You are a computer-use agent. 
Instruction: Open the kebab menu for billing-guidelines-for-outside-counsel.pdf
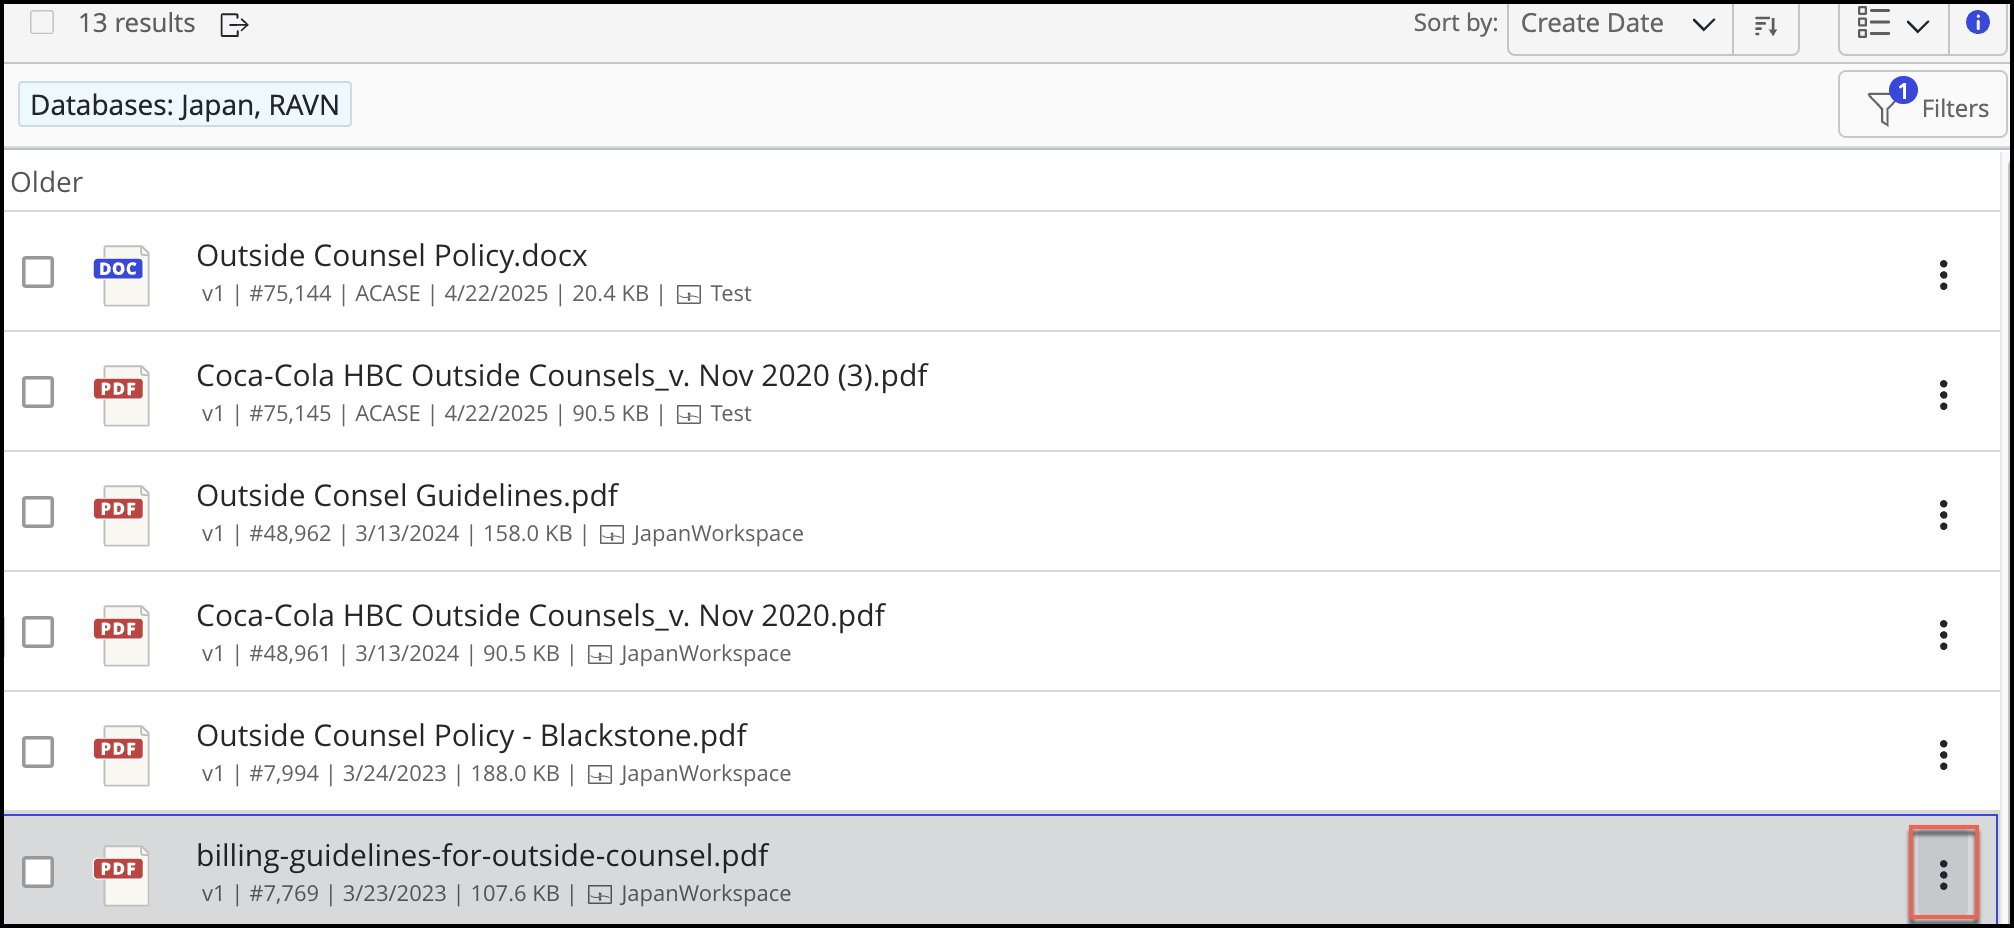coord(1943,875)
